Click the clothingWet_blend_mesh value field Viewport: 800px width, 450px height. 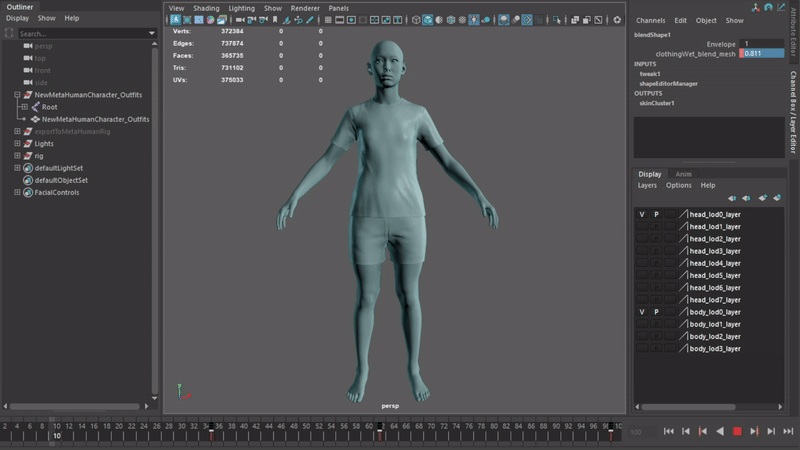(762, 53)
